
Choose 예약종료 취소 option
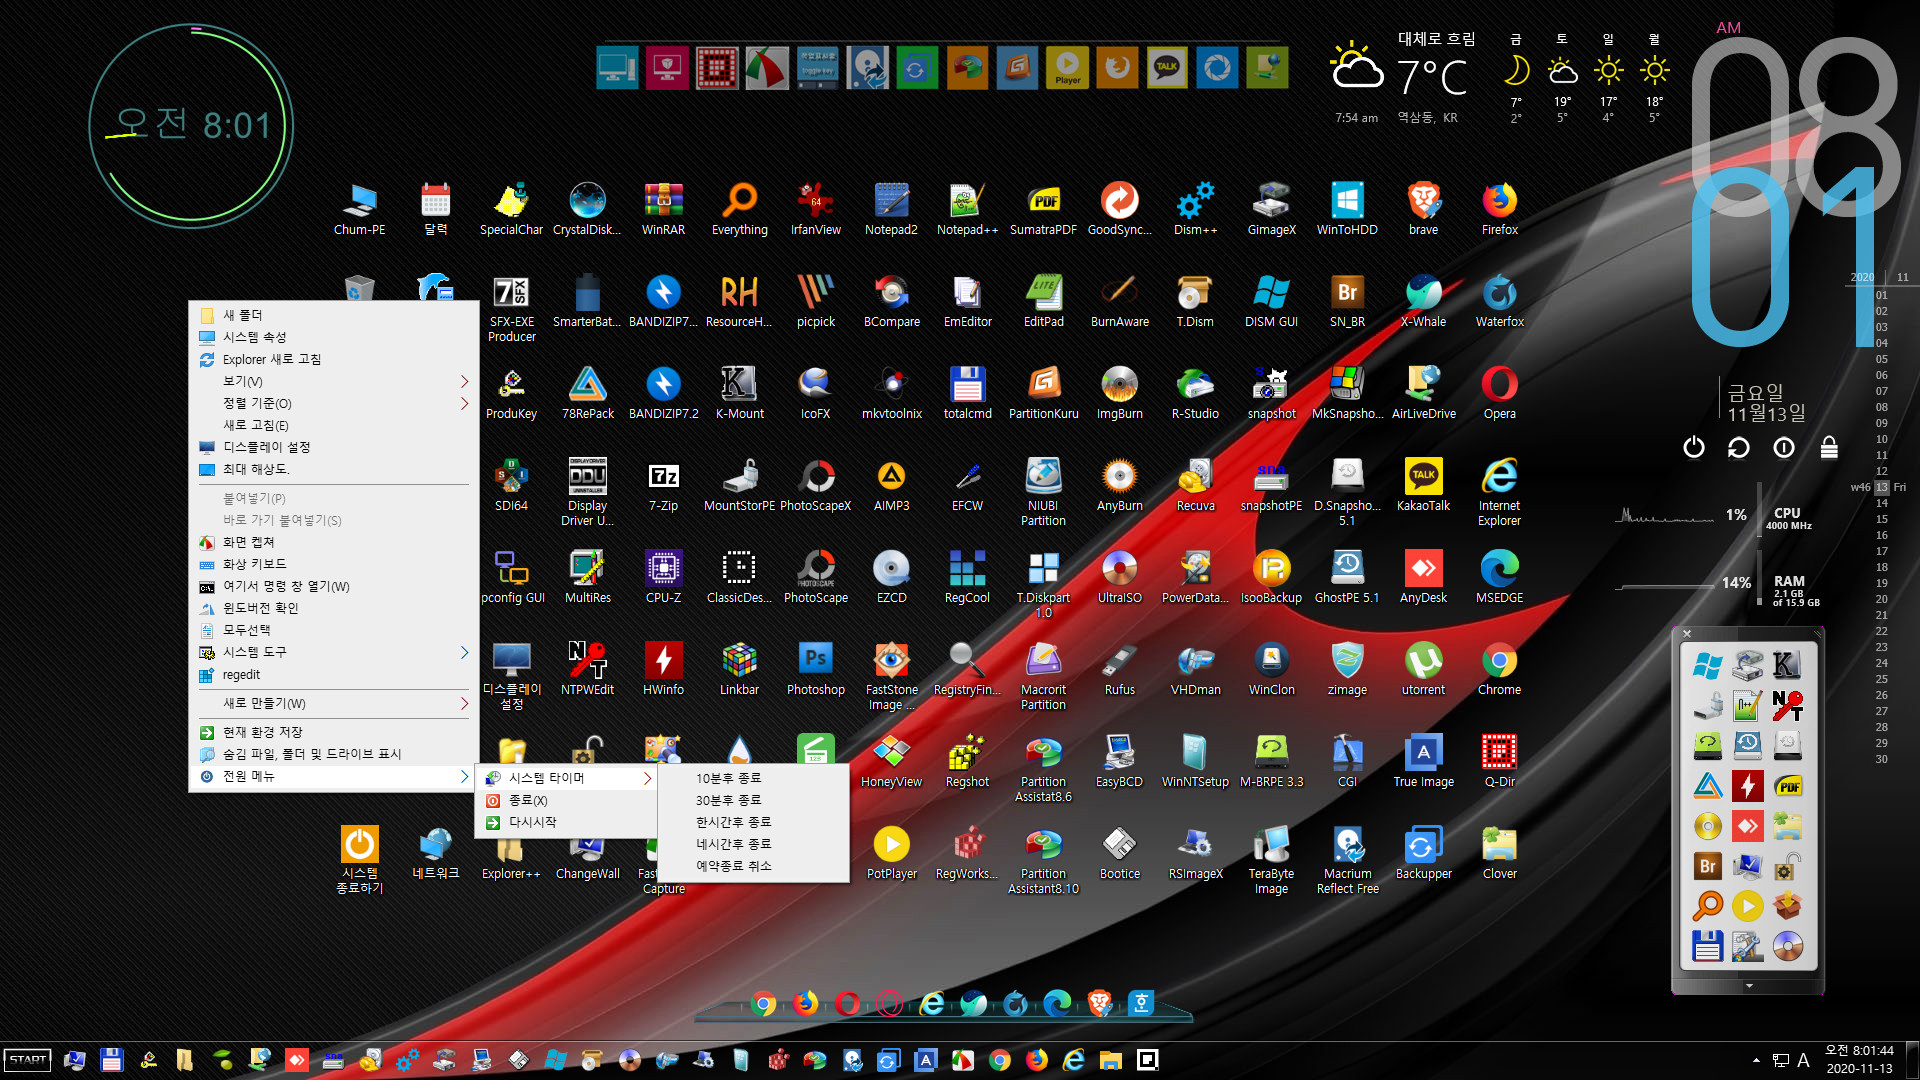coord(753,866)
